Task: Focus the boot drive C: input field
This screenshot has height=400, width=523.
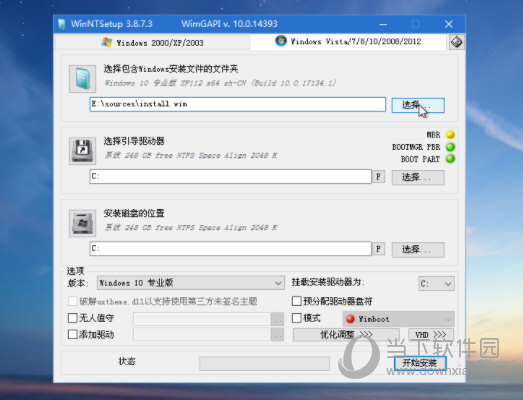Action: [x=230, y=176]
